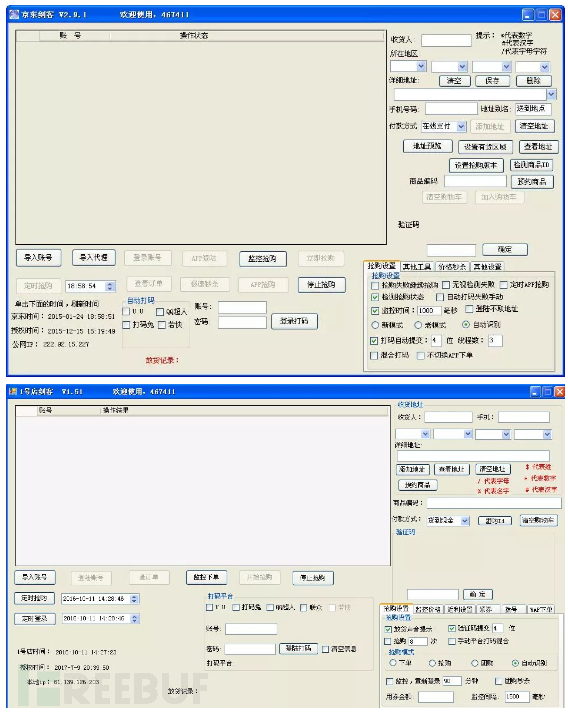
Task: Enable 定时APP抢购 checkbox
Action: point(503,285)
